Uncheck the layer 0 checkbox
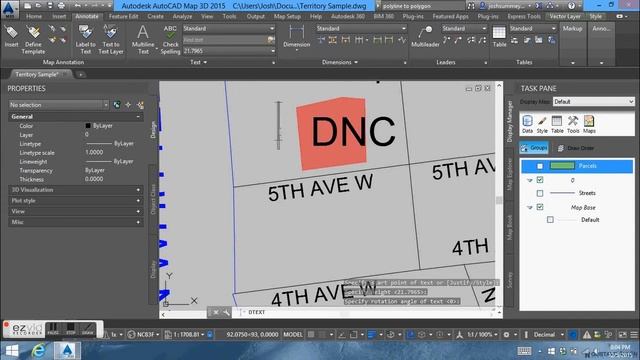 540,180
